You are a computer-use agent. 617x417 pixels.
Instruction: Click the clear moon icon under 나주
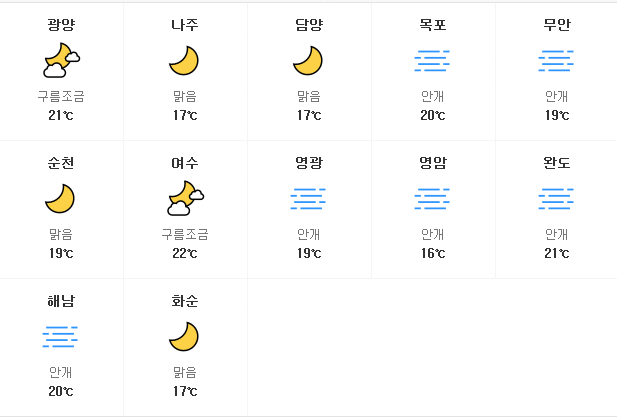pyautogui.click(x=184, y=61)
